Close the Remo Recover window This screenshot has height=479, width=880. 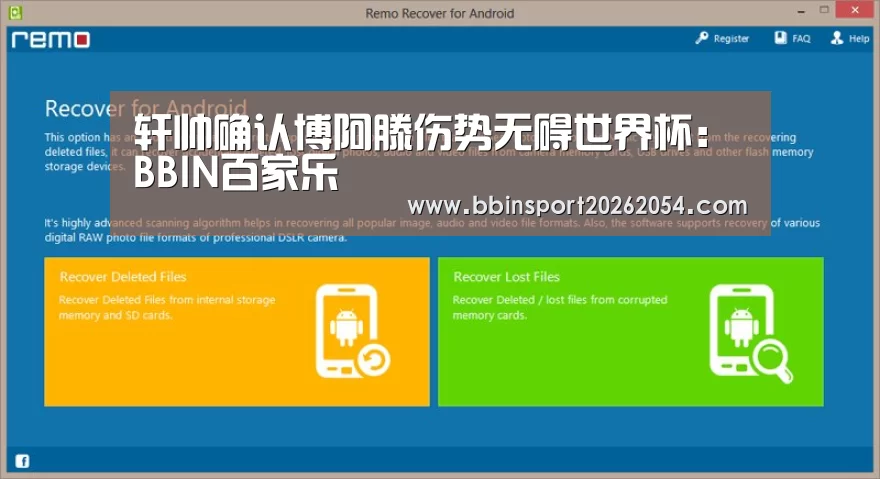click(x=855, y=10)
